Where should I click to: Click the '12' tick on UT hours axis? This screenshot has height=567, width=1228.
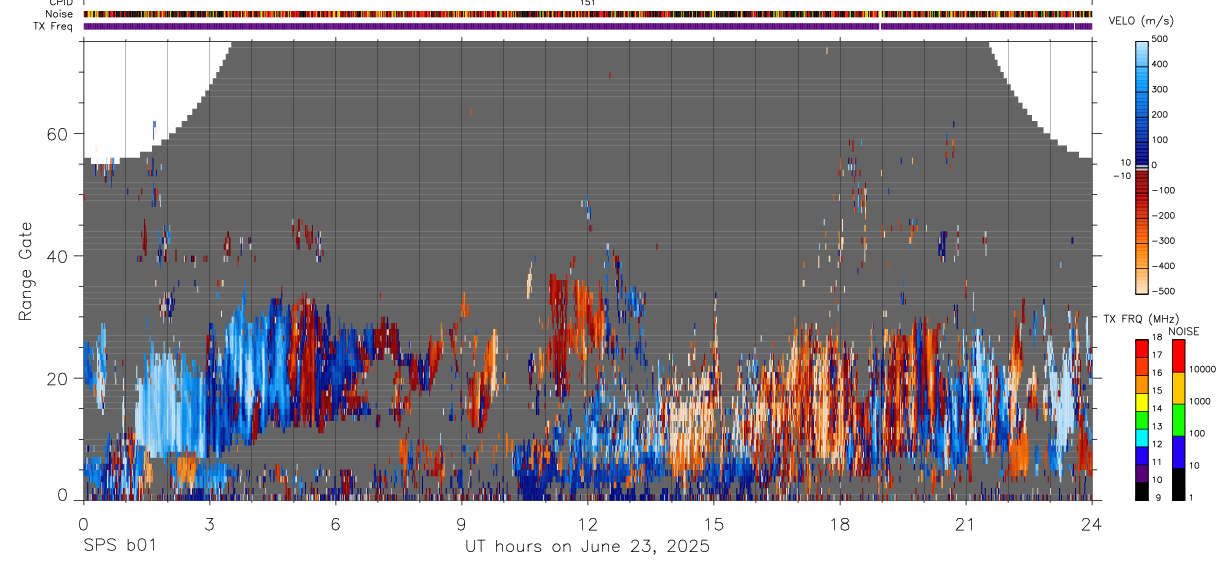pyautogui.click(x=588, y=523)
